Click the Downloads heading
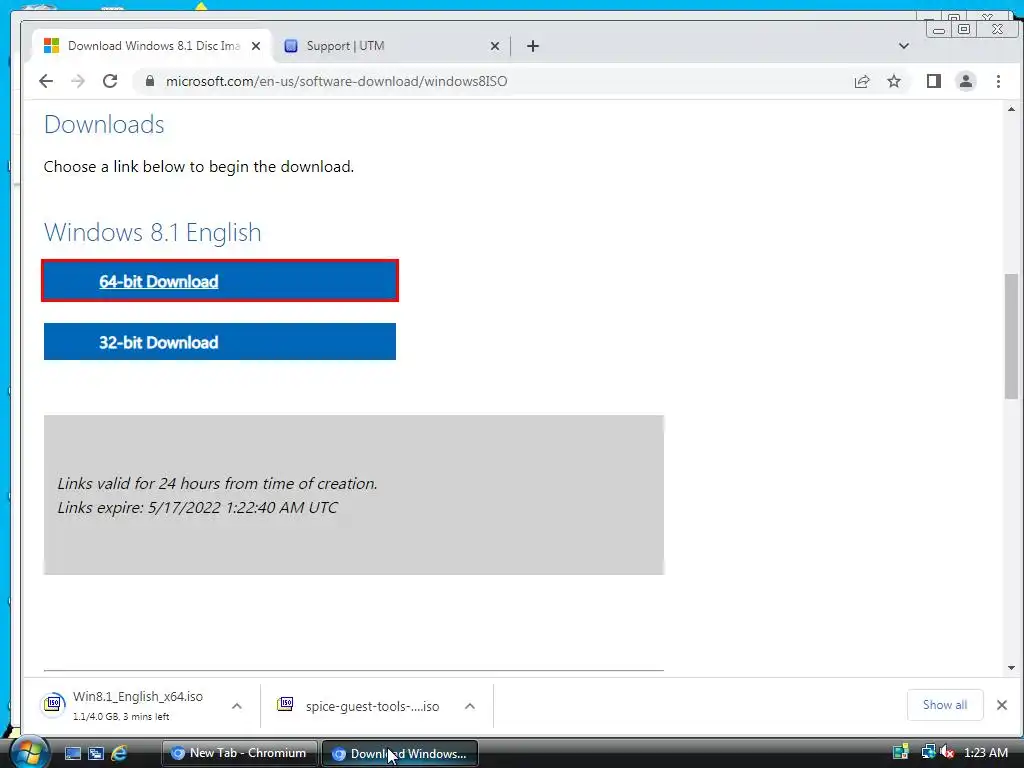 pyautogui.click(x=104, y=124)
